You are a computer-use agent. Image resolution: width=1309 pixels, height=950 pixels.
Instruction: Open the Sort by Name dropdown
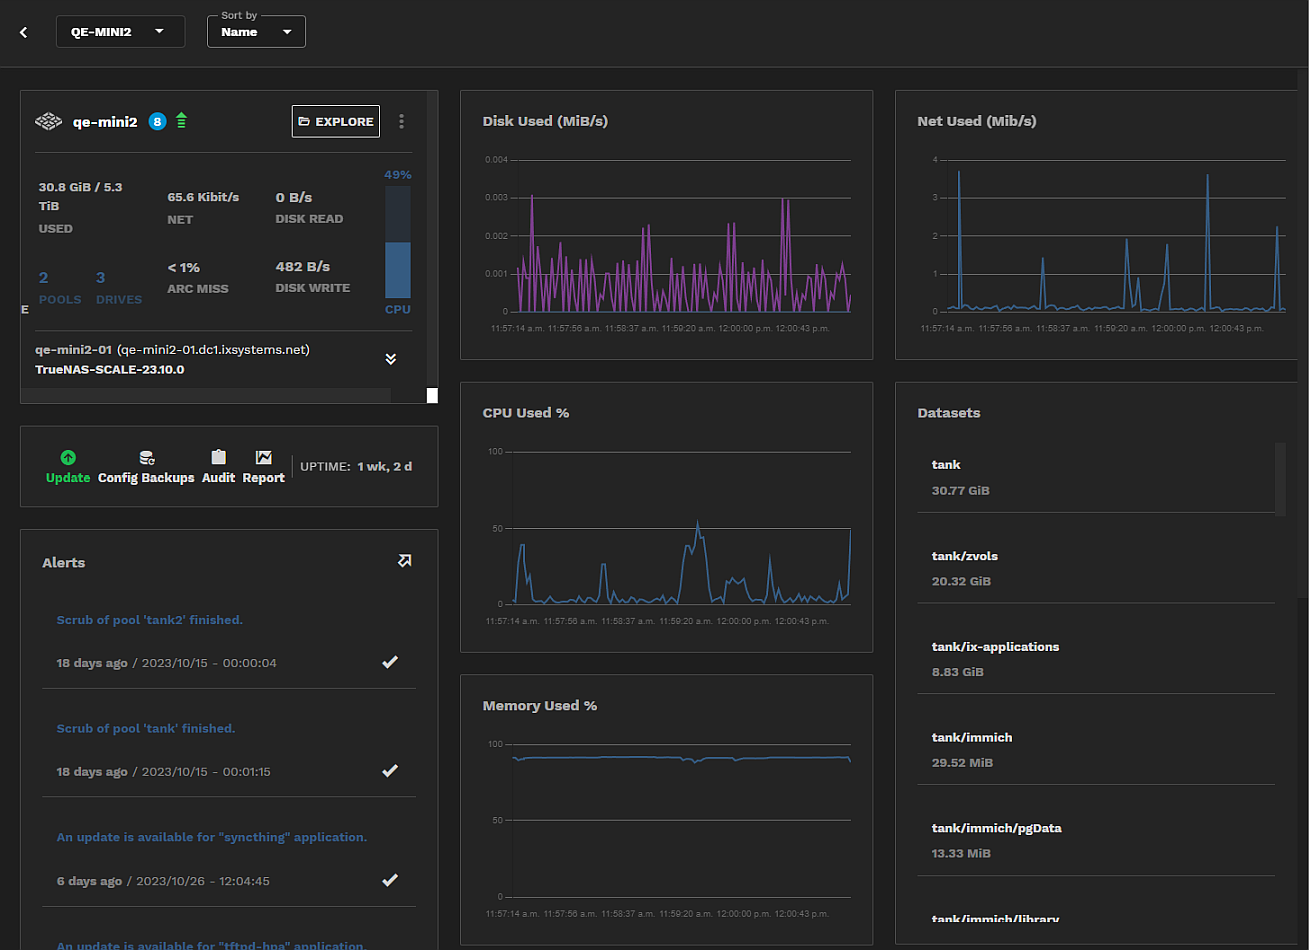(x=256, y=32)
